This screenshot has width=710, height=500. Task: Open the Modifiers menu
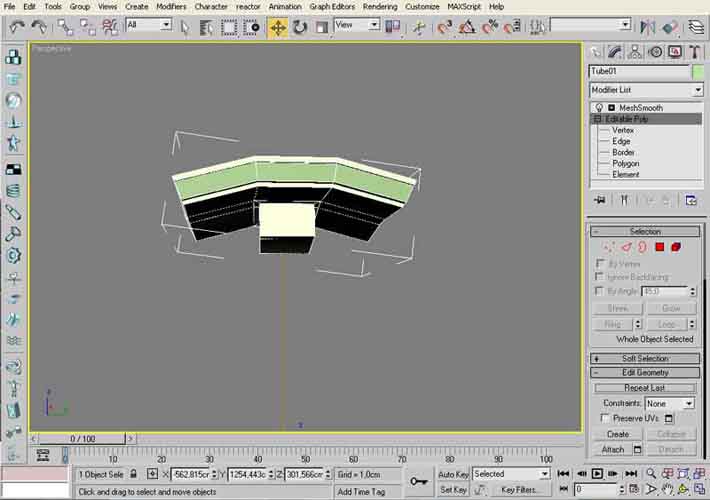tap(171, 6)
